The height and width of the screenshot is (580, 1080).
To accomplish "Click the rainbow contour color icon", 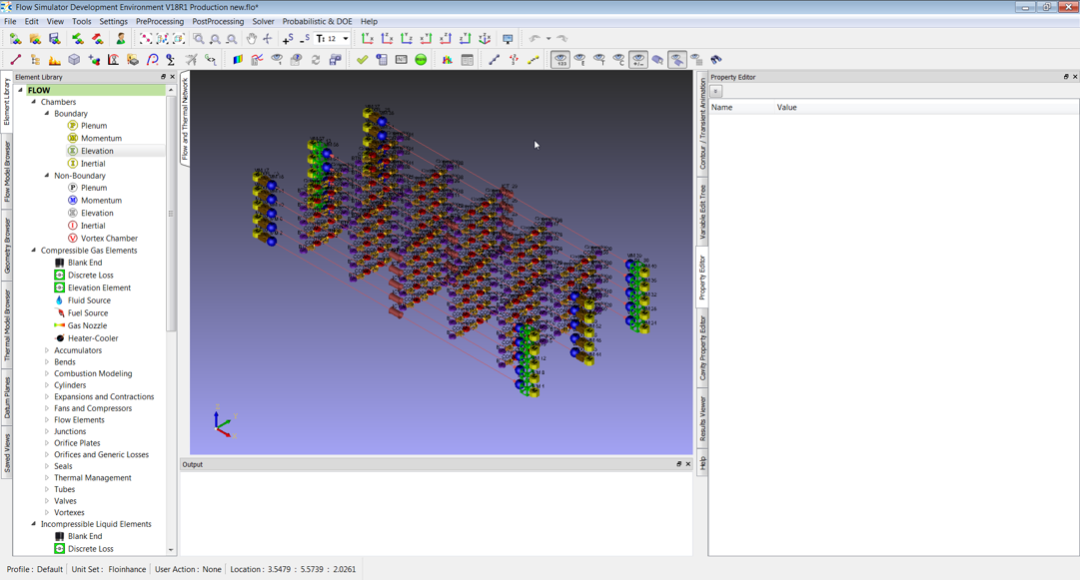I will tap(238, 60).
